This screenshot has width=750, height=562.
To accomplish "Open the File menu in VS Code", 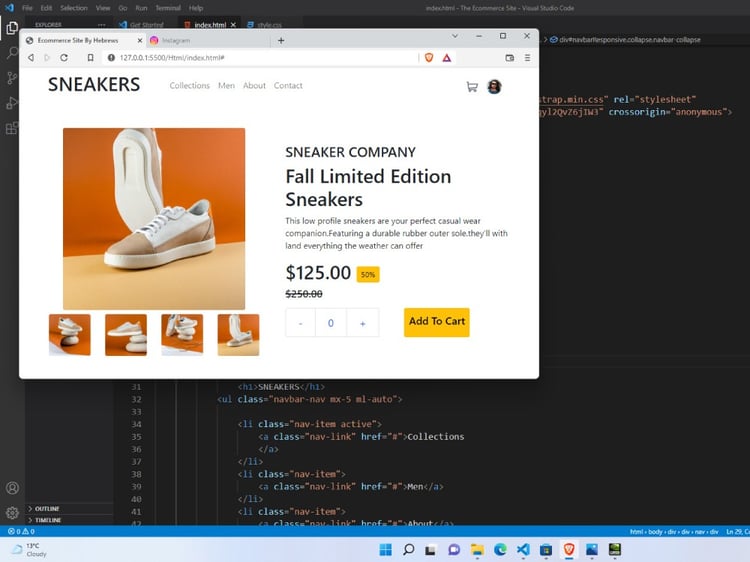I will (27, 8).
